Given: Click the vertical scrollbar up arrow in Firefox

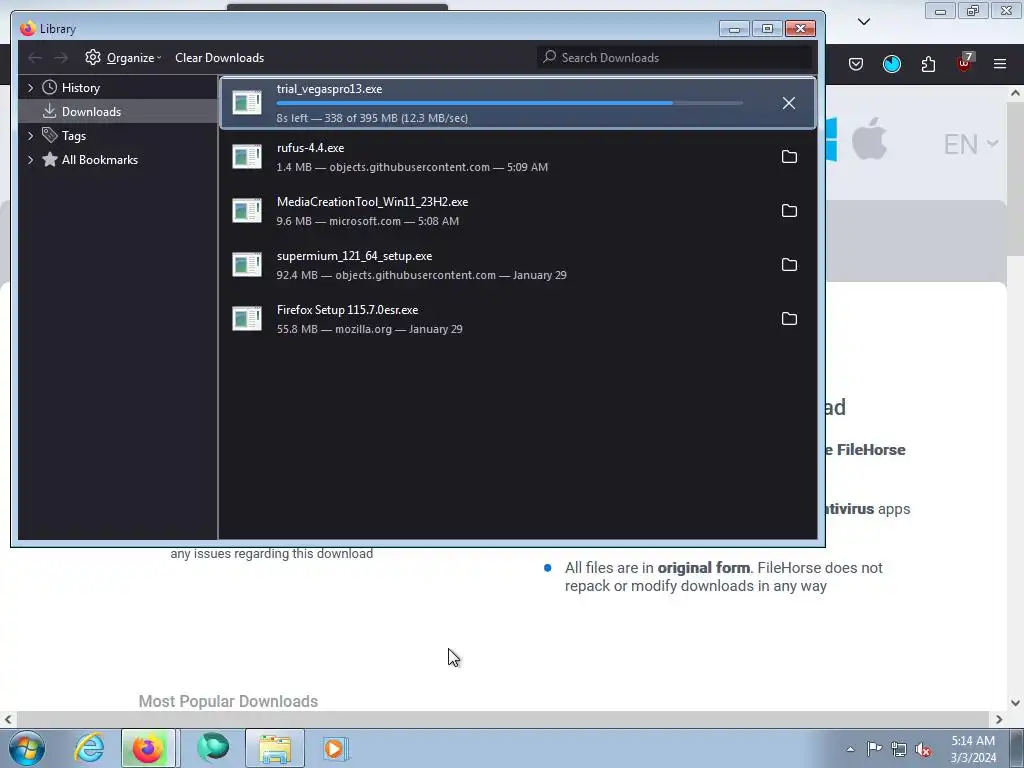Looking at the screenshot, I should (x=1015, y=93).
